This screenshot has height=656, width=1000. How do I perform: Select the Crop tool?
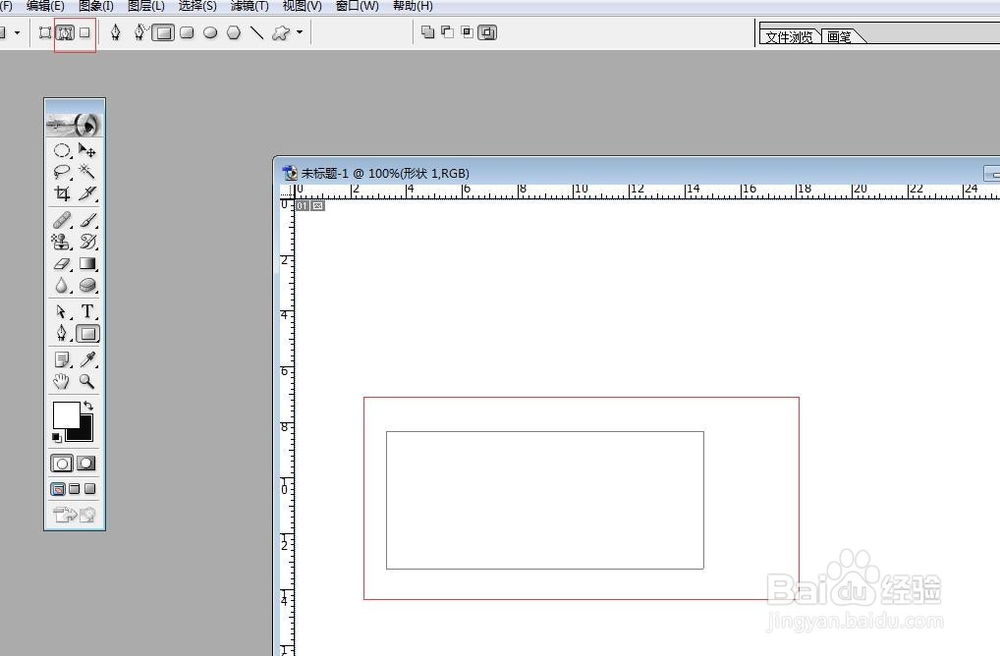click(61, 192)
